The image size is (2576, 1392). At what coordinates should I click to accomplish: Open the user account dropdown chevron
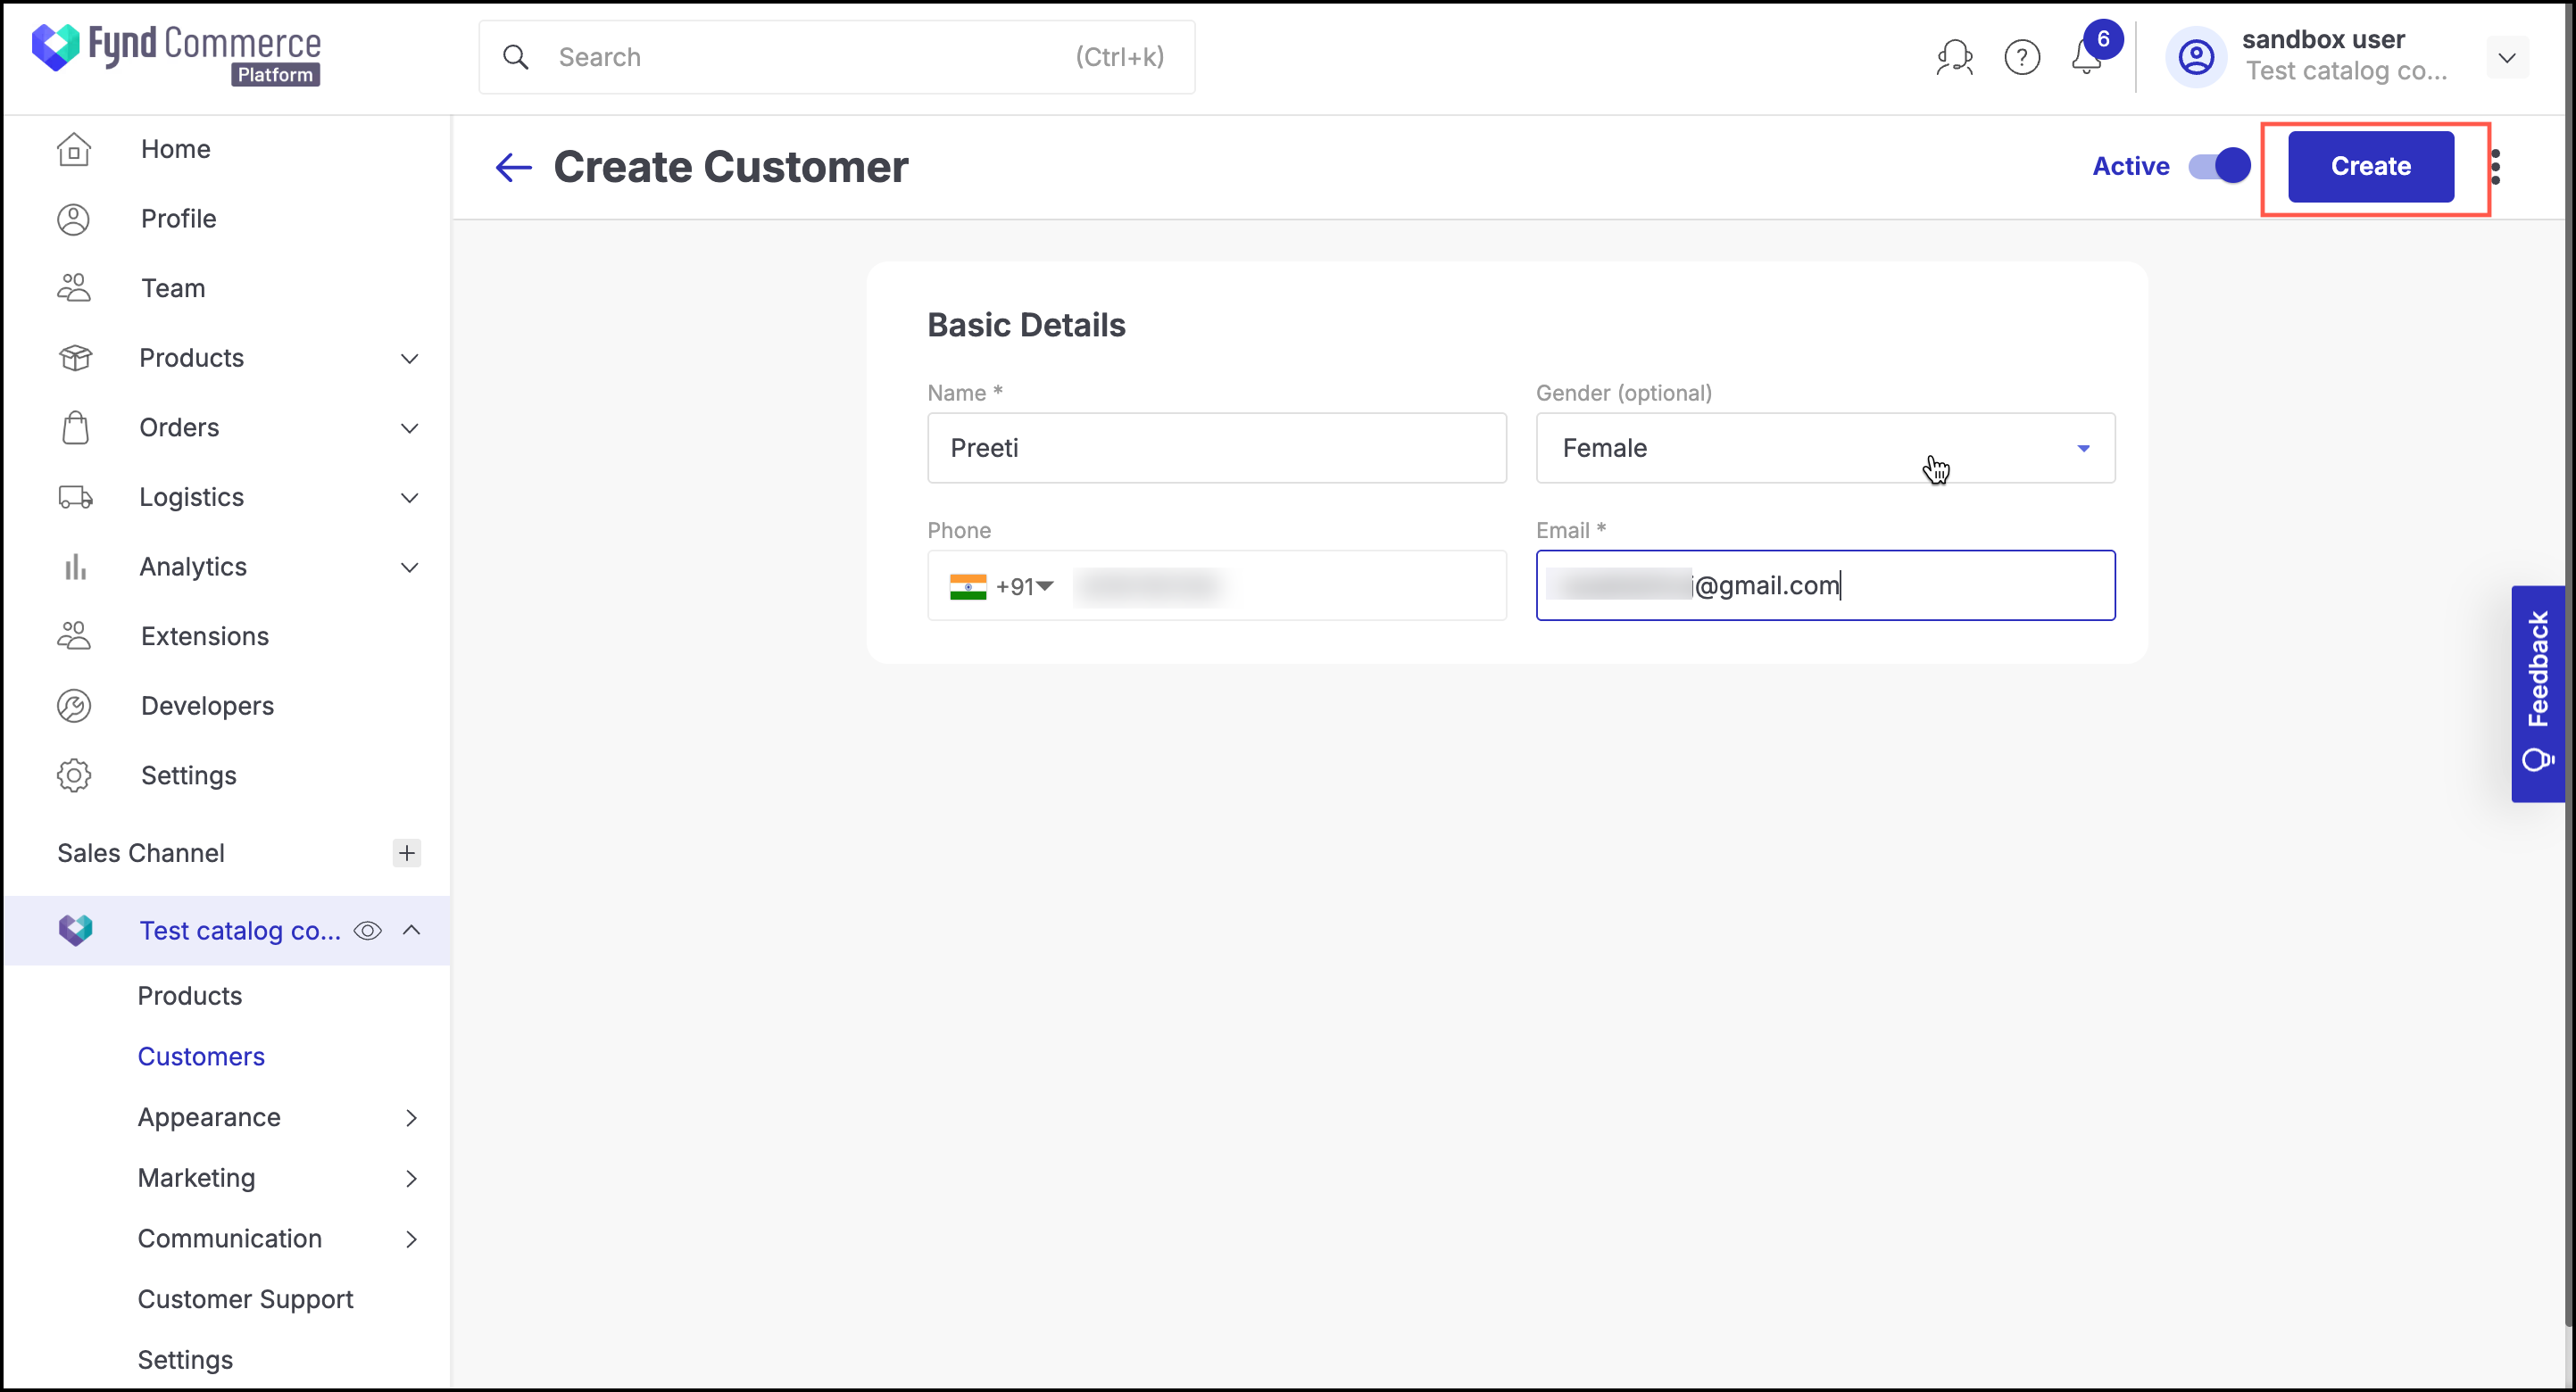pyautogui.click(x=2506, y=57)
